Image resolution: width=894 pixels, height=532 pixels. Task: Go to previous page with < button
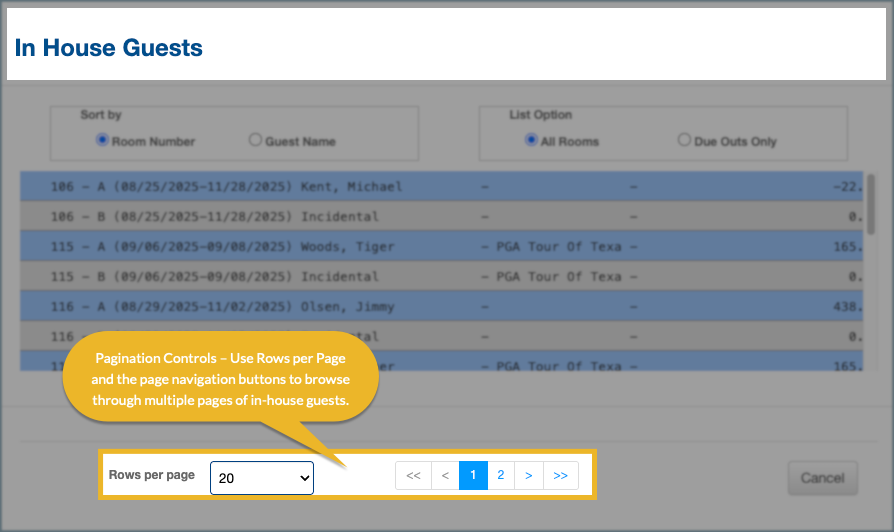(445, 476)
